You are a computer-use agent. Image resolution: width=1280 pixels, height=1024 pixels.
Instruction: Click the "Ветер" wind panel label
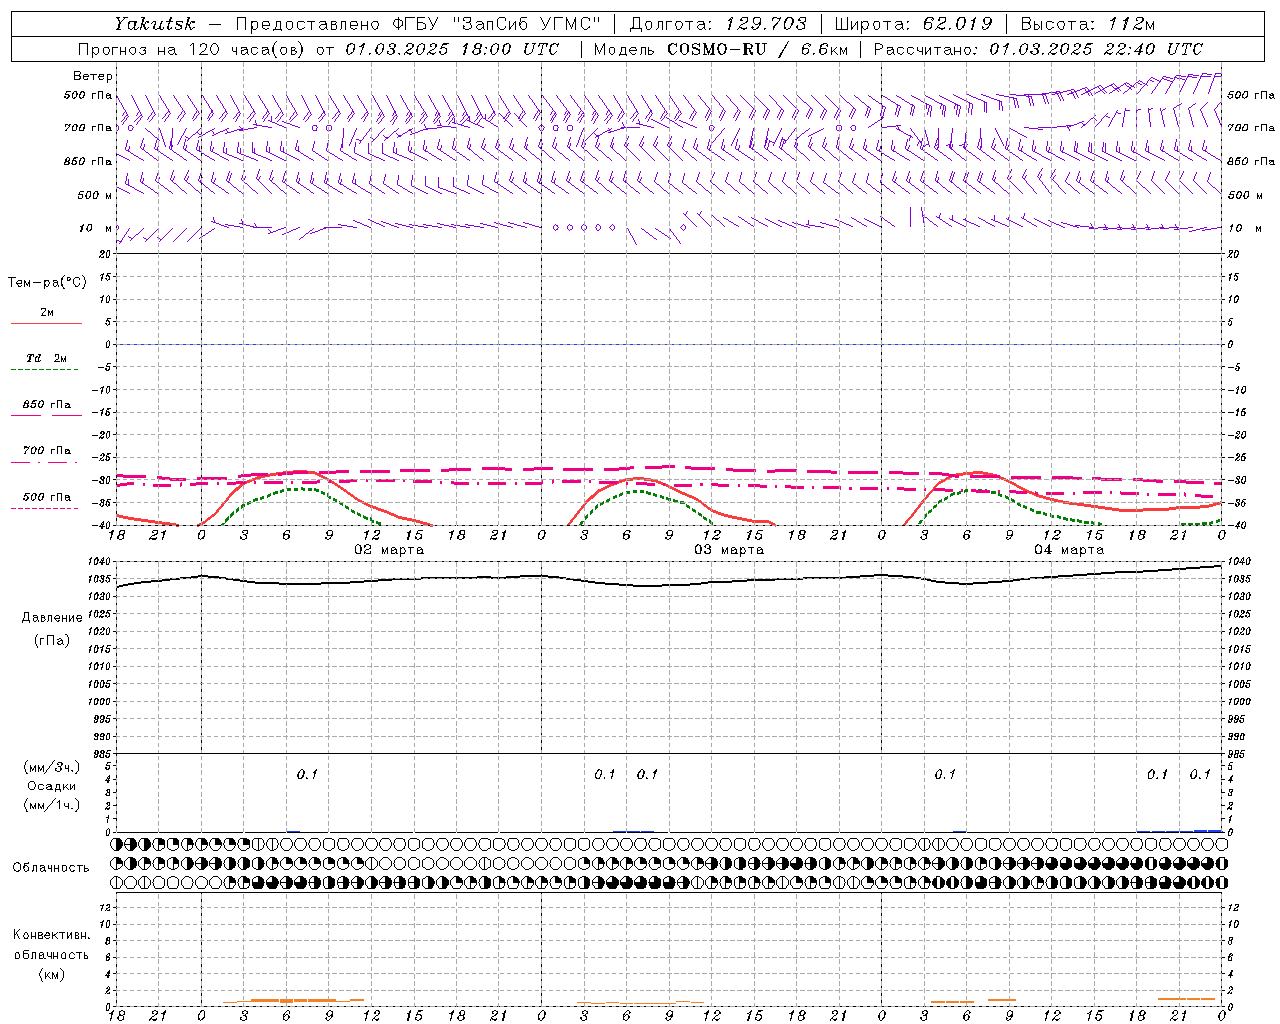pyautogui.click(x=93, y=76)
